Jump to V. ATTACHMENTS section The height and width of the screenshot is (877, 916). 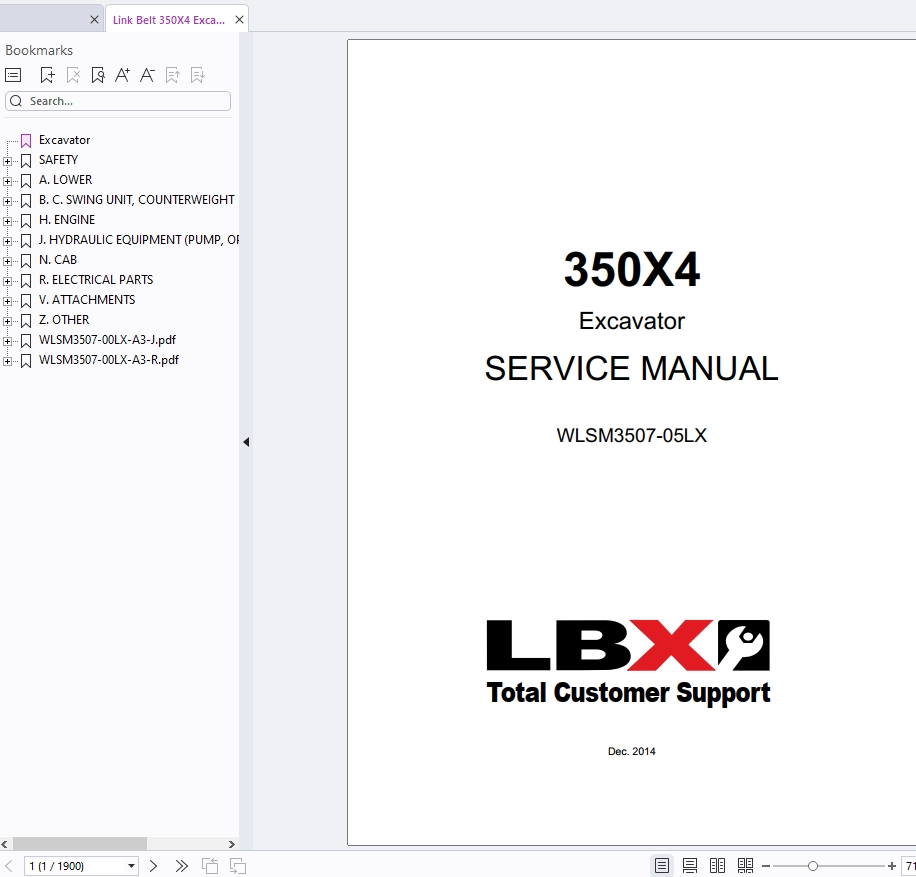(x=87, y=300)
